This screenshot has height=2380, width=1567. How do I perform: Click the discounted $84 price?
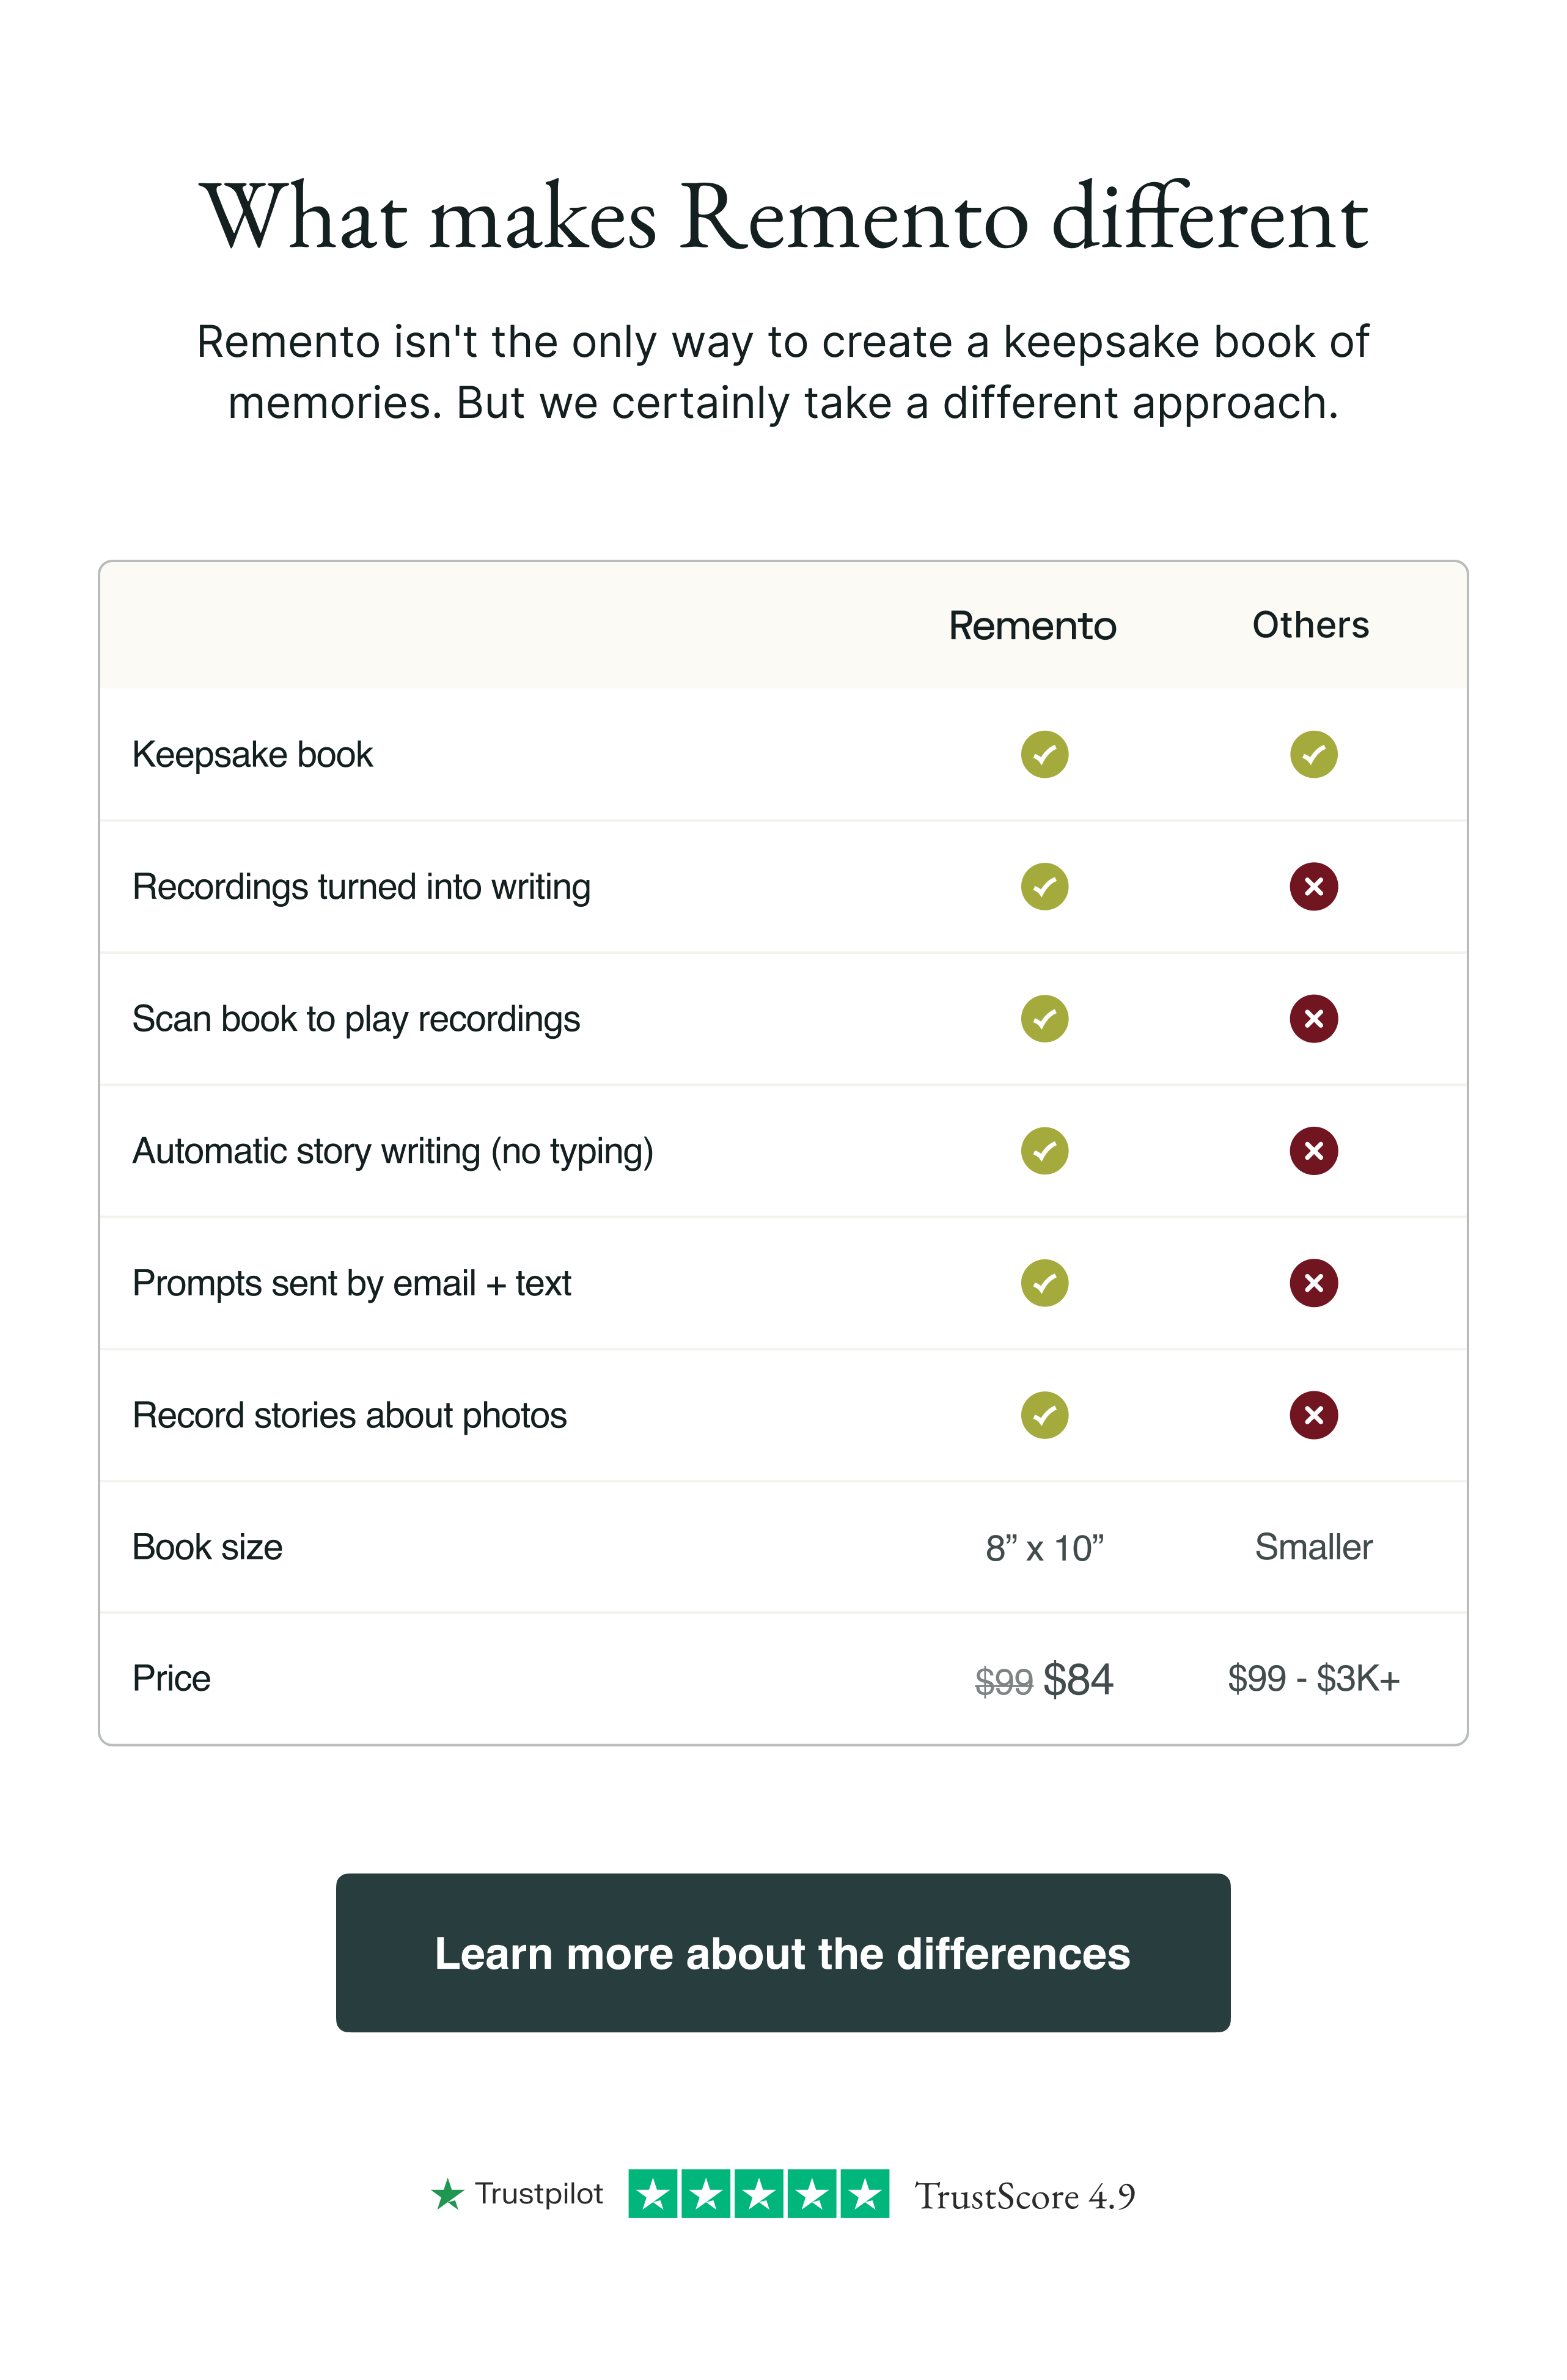1077,1679
